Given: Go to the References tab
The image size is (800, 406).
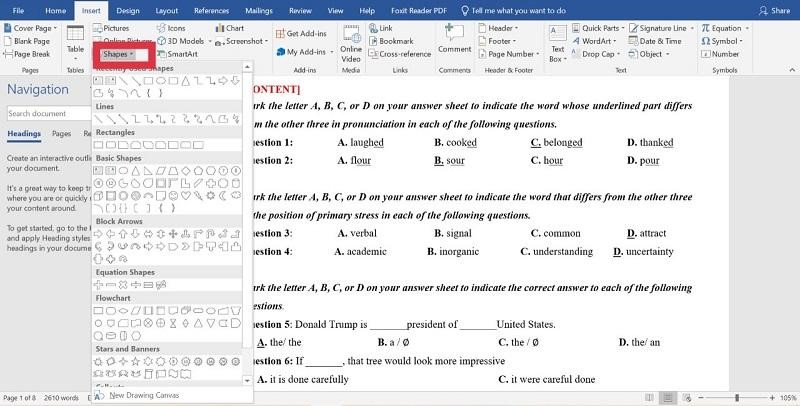Looking at the screenshot, I should (x=211, y=10).
